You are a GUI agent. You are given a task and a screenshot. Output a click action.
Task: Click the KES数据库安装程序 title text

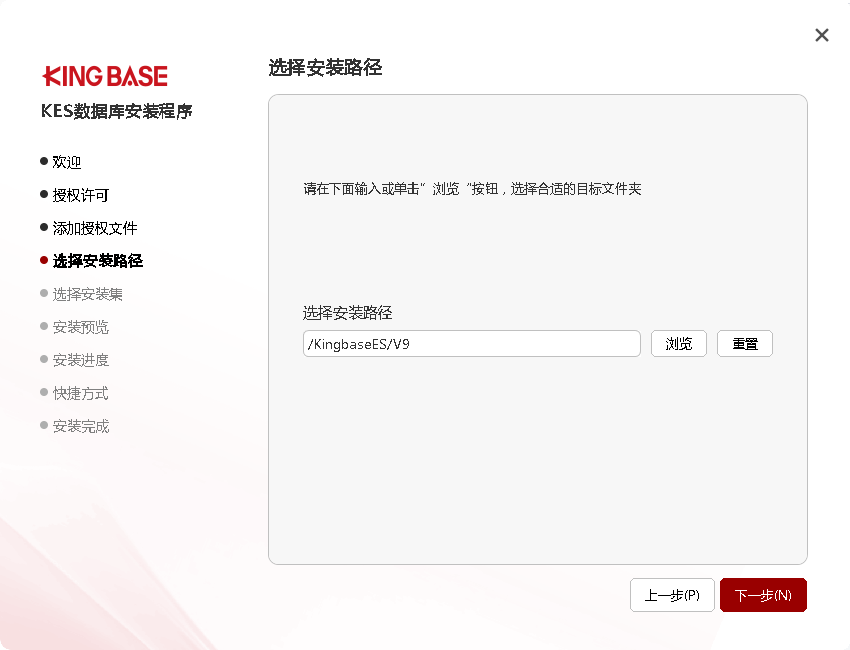click(116, 111)
